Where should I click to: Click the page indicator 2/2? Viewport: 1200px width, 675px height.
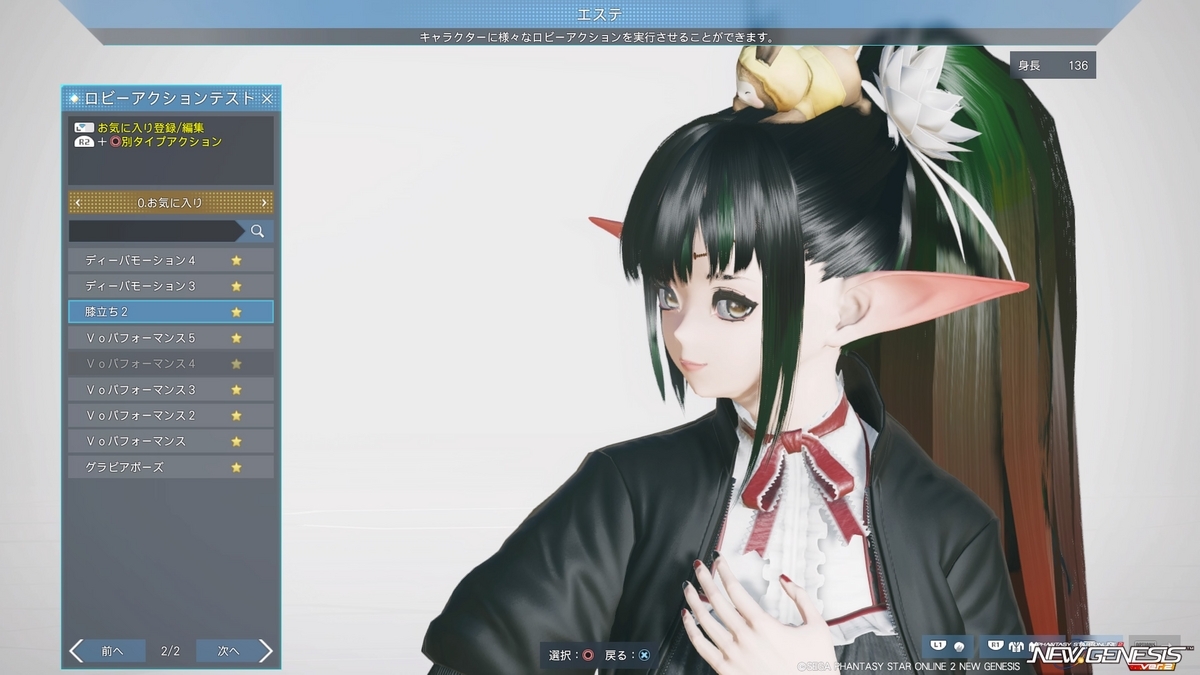pos(170,651)
